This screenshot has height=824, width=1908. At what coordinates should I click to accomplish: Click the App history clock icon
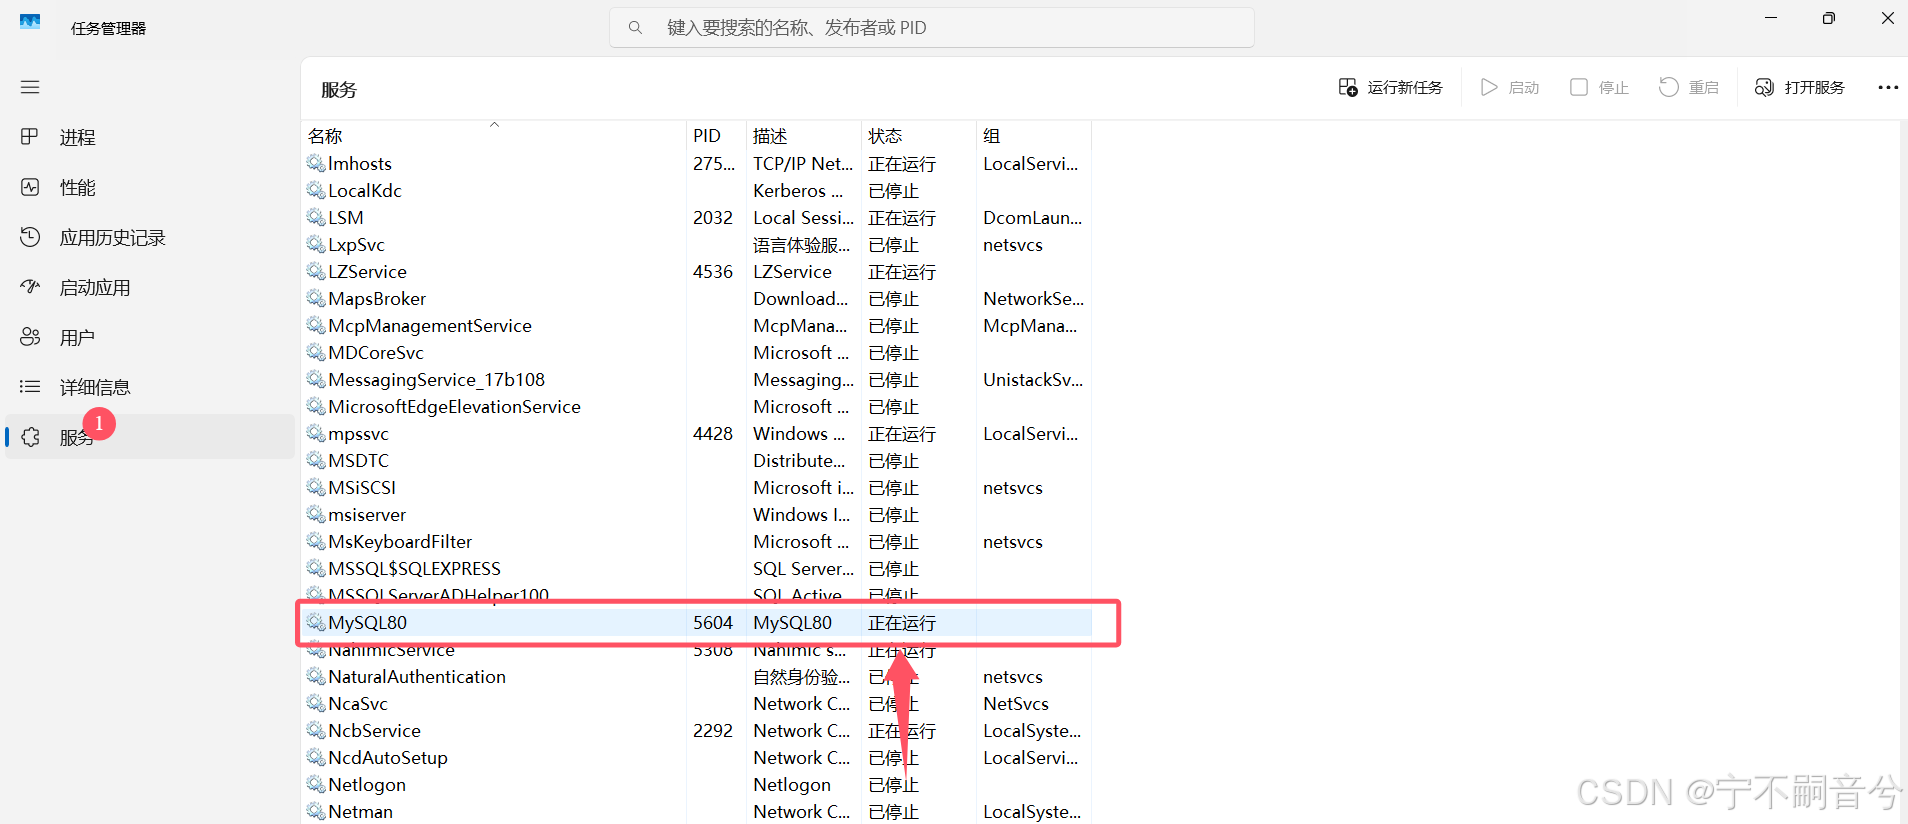(30, 237)
